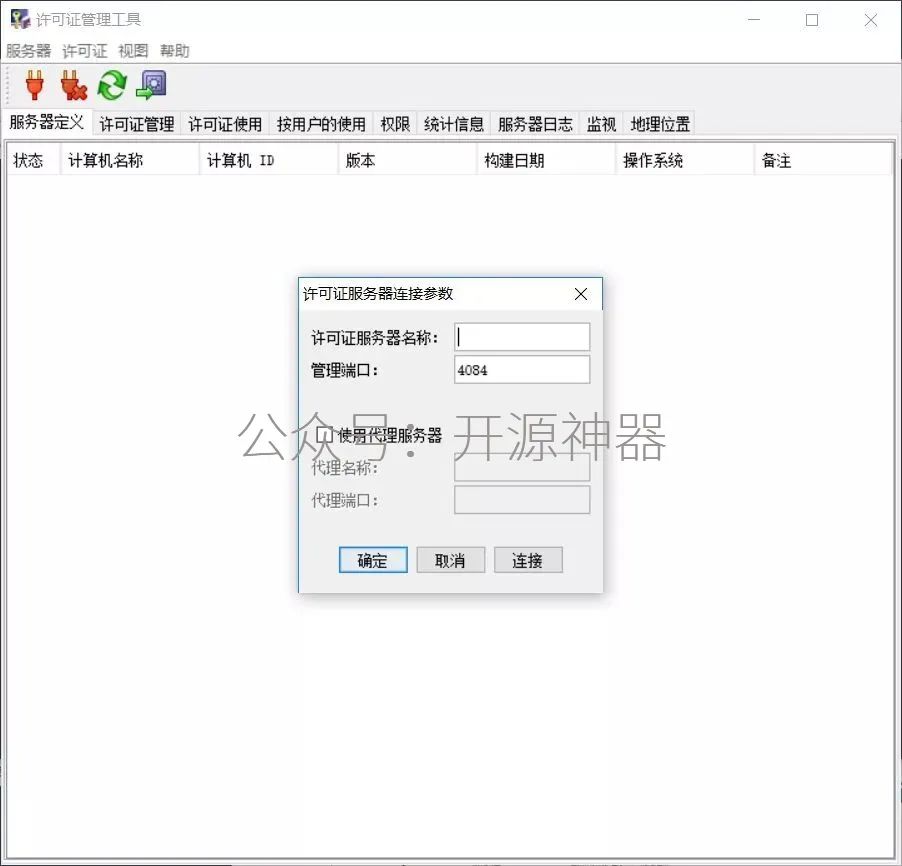Select the 服务器日志 tab
The image size is (902, 866).
tap(535, 124)
